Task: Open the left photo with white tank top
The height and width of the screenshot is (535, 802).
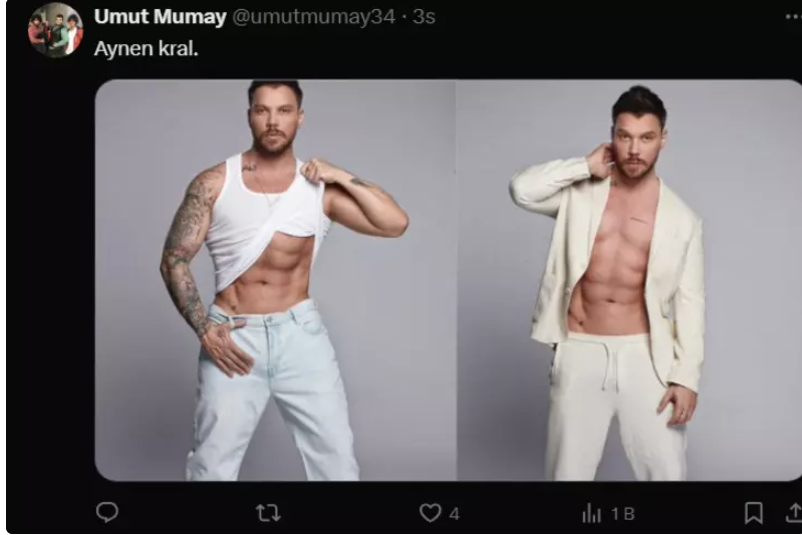Action: click(x=276, y=280)
